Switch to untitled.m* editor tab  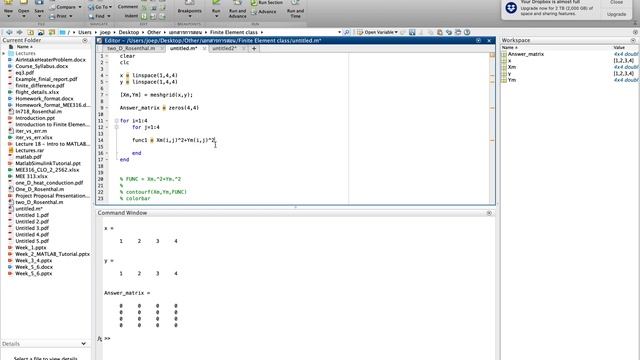[x=183, y=48]
